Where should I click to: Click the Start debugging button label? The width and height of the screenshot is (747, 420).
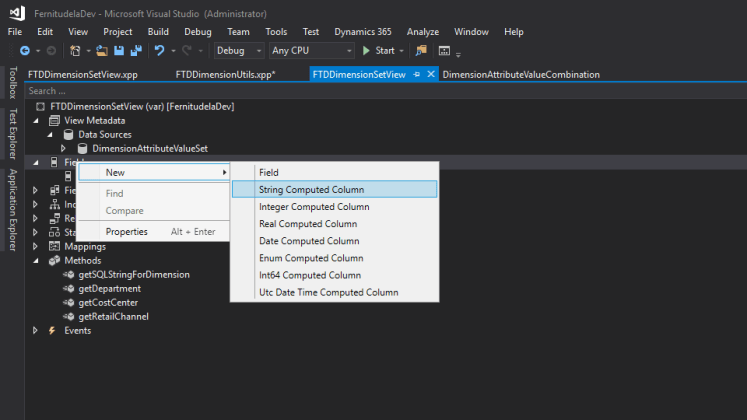tap(384, 50)
